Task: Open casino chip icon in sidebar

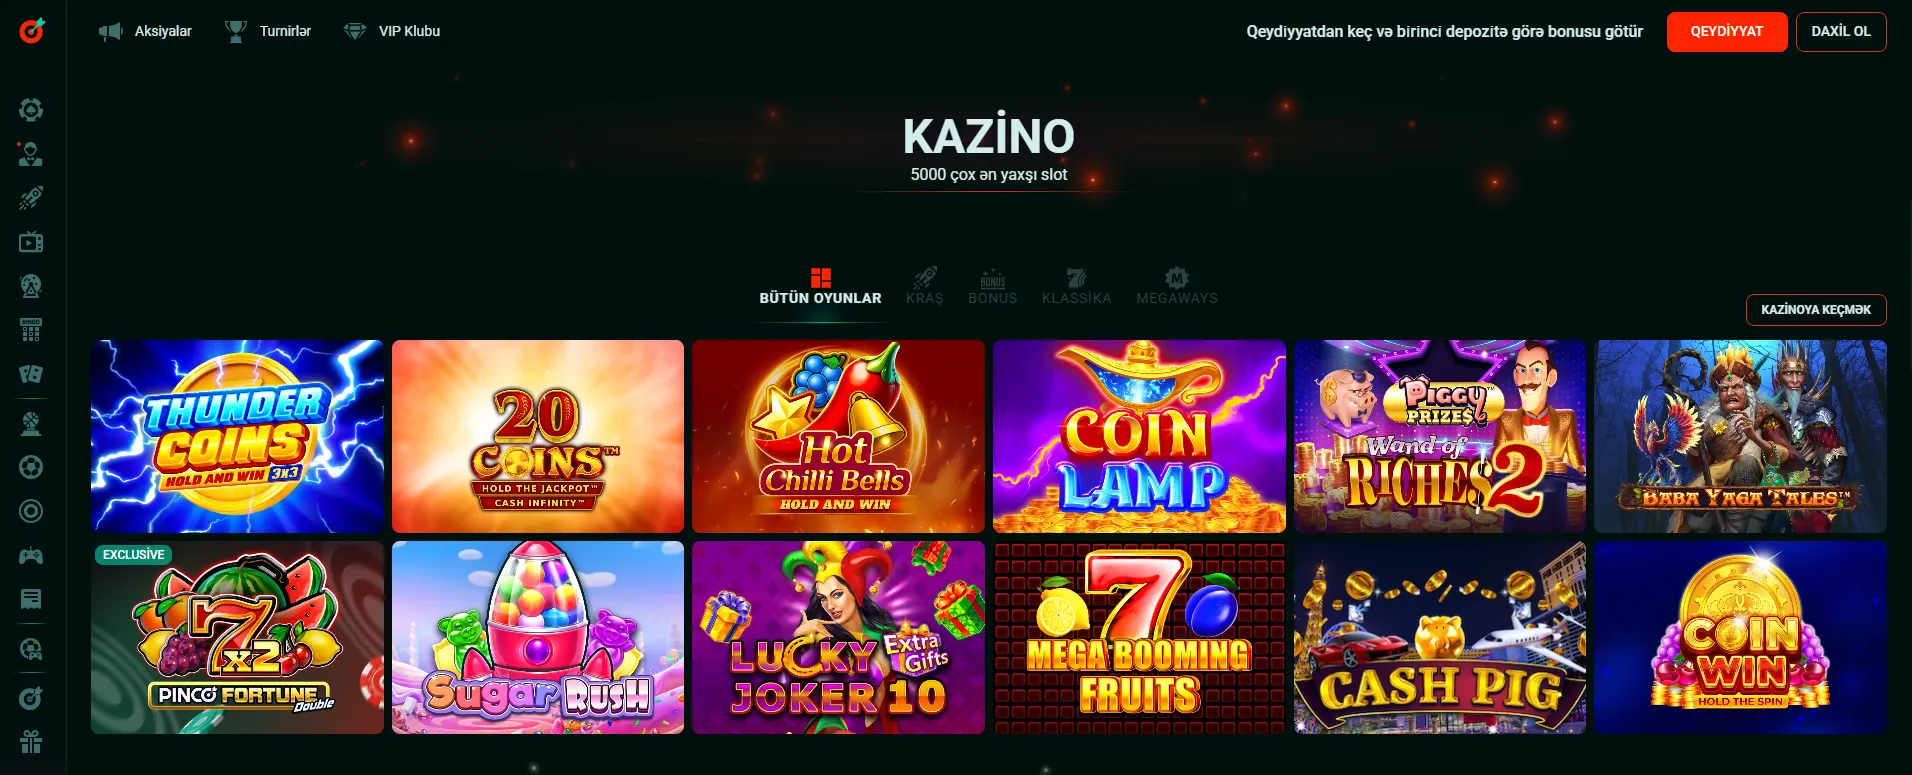Action: coord(31,110)
